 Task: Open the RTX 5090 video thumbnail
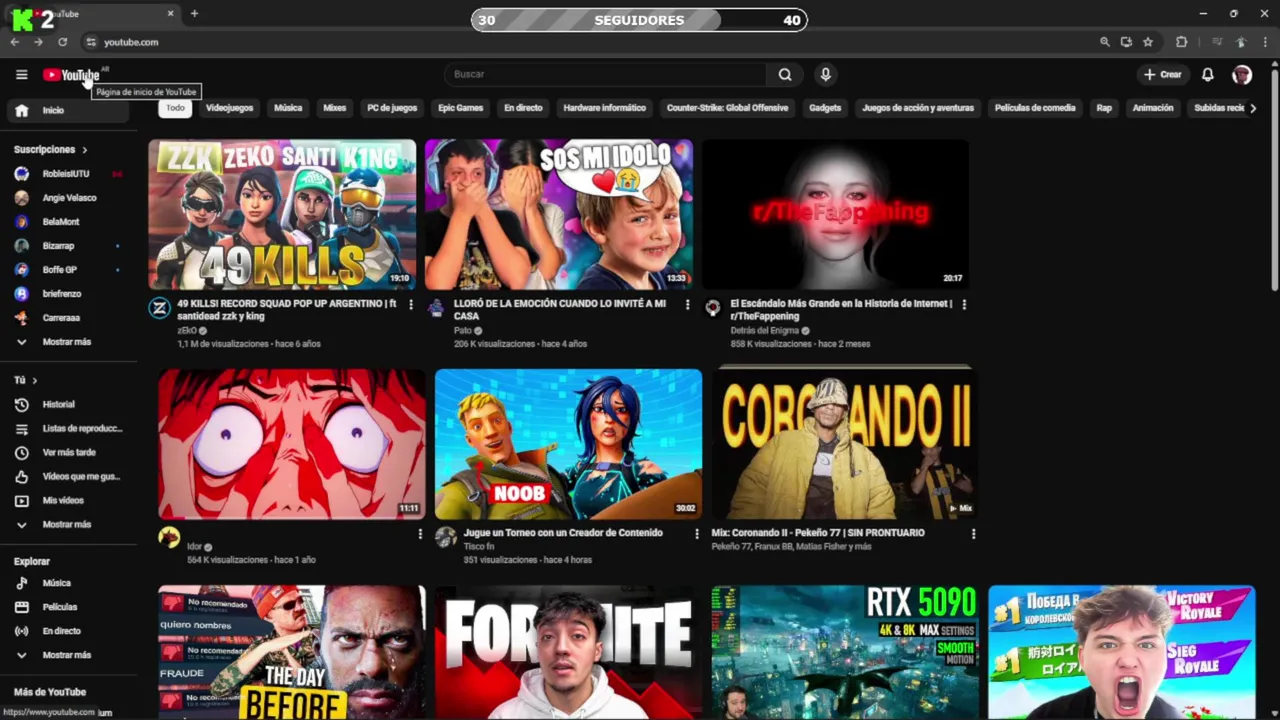(844, 652)
